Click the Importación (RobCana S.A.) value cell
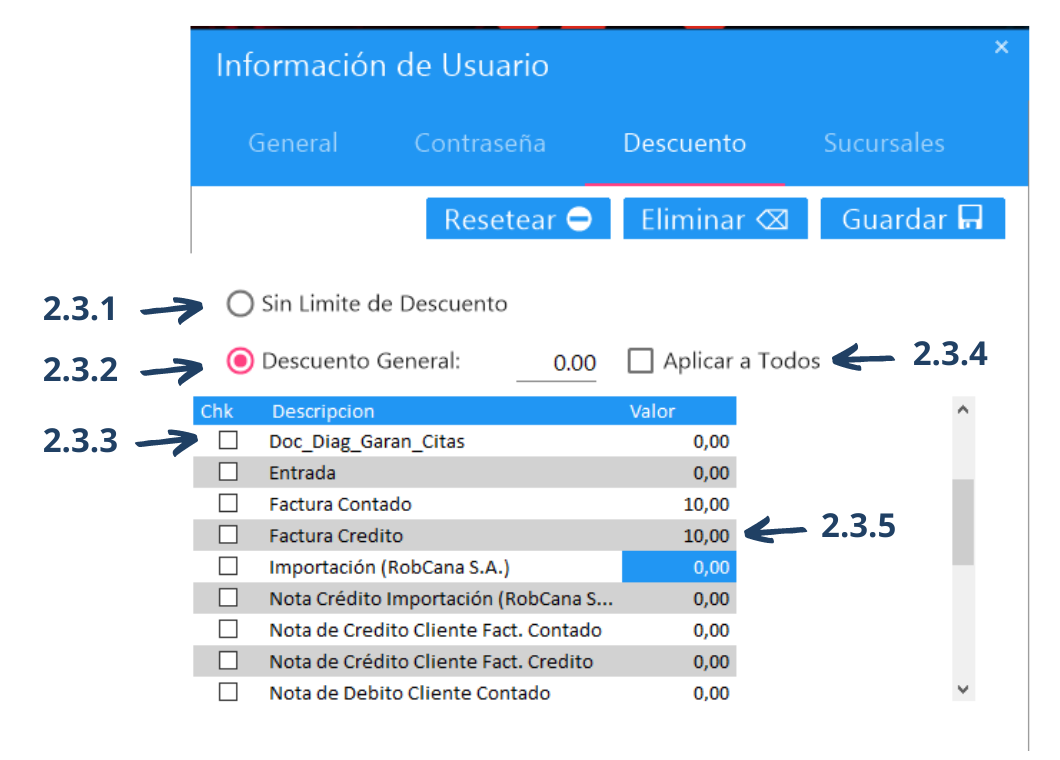This screenshot has height=760, width=1060. click(680, 567)
